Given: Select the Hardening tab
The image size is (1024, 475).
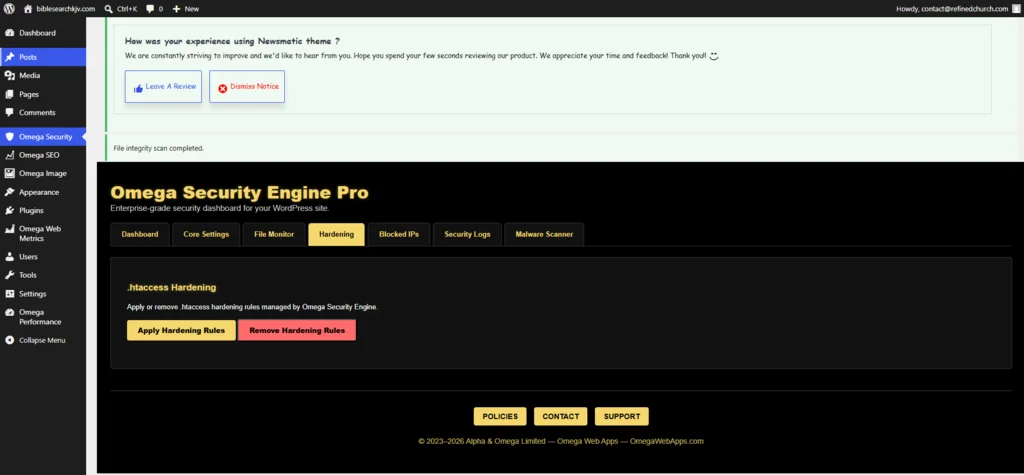Looking at the screenshot, I should coord(336,235).
